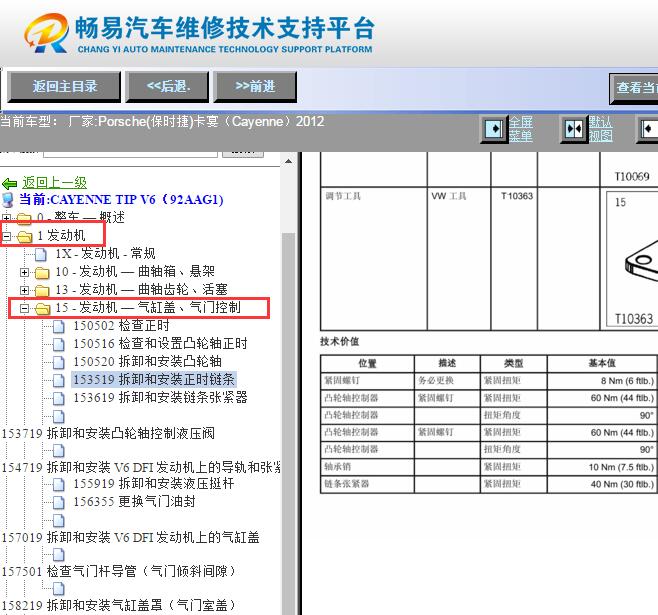Open 153619 拆卸和安装链条张紧器
The width and height of the screenshot is (658, 615).
160,397
